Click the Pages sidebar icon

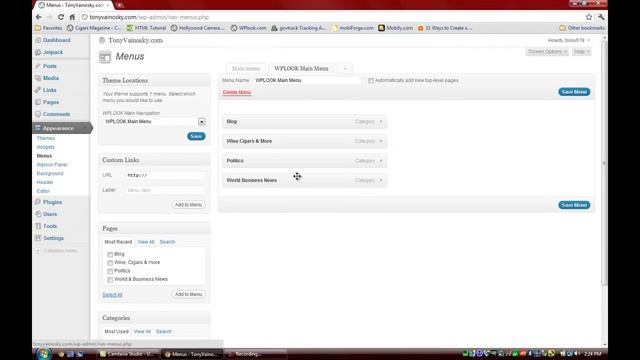coord(38,102)
